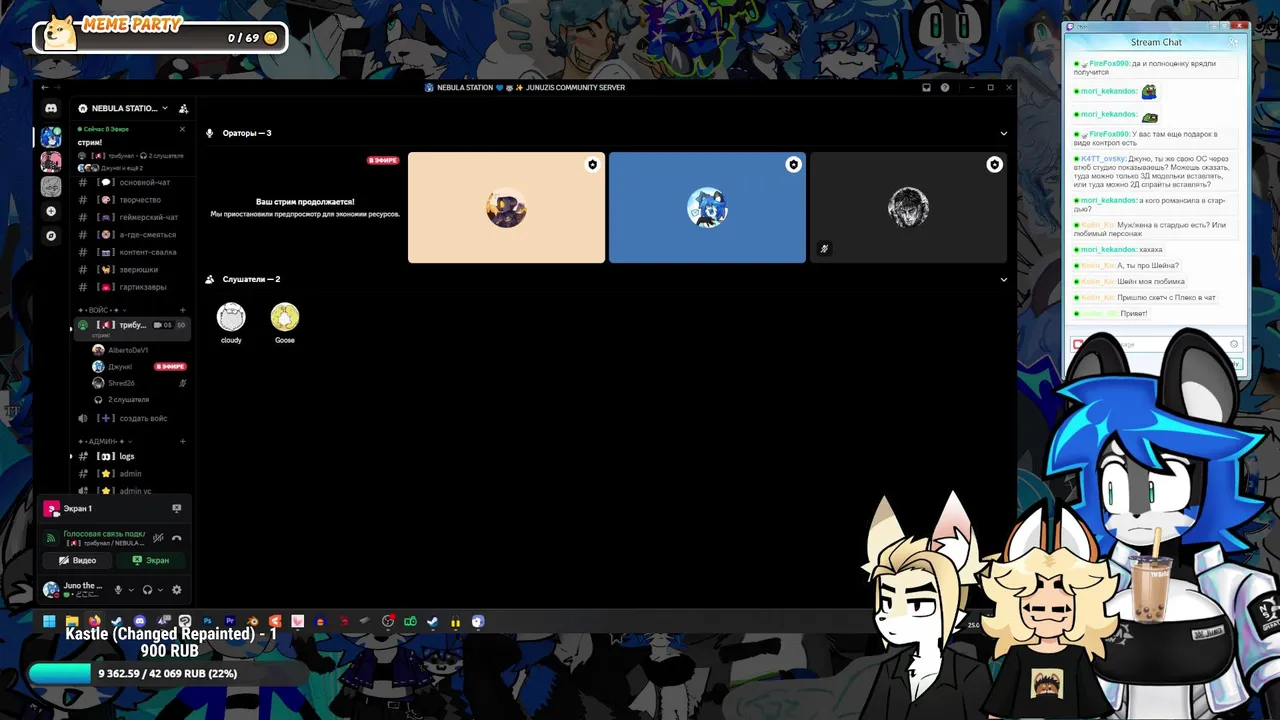The width and height of the screenshot is (1280, 720).
Task: Click badge icon on dark speaker tile
Action: coord(994,165)
